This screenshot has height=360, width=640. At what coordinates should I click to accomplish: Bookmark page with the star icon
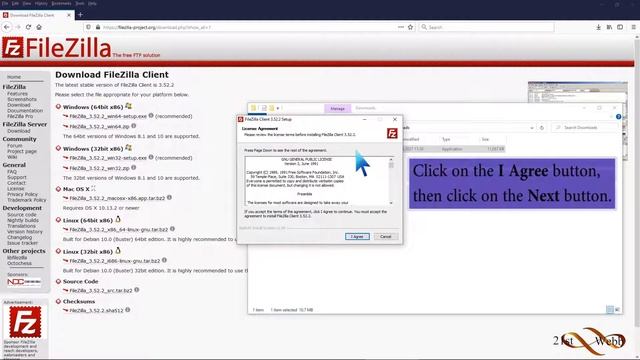click(x=410, y=27)
